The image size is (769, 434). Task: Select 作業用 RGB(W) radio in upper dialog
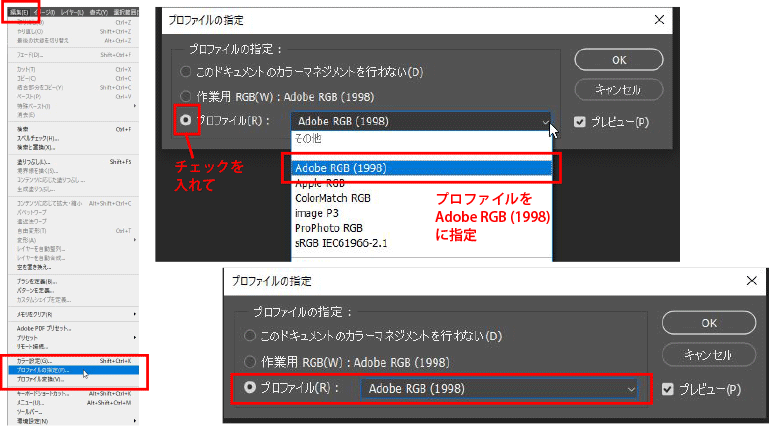(x=185, y=96)
